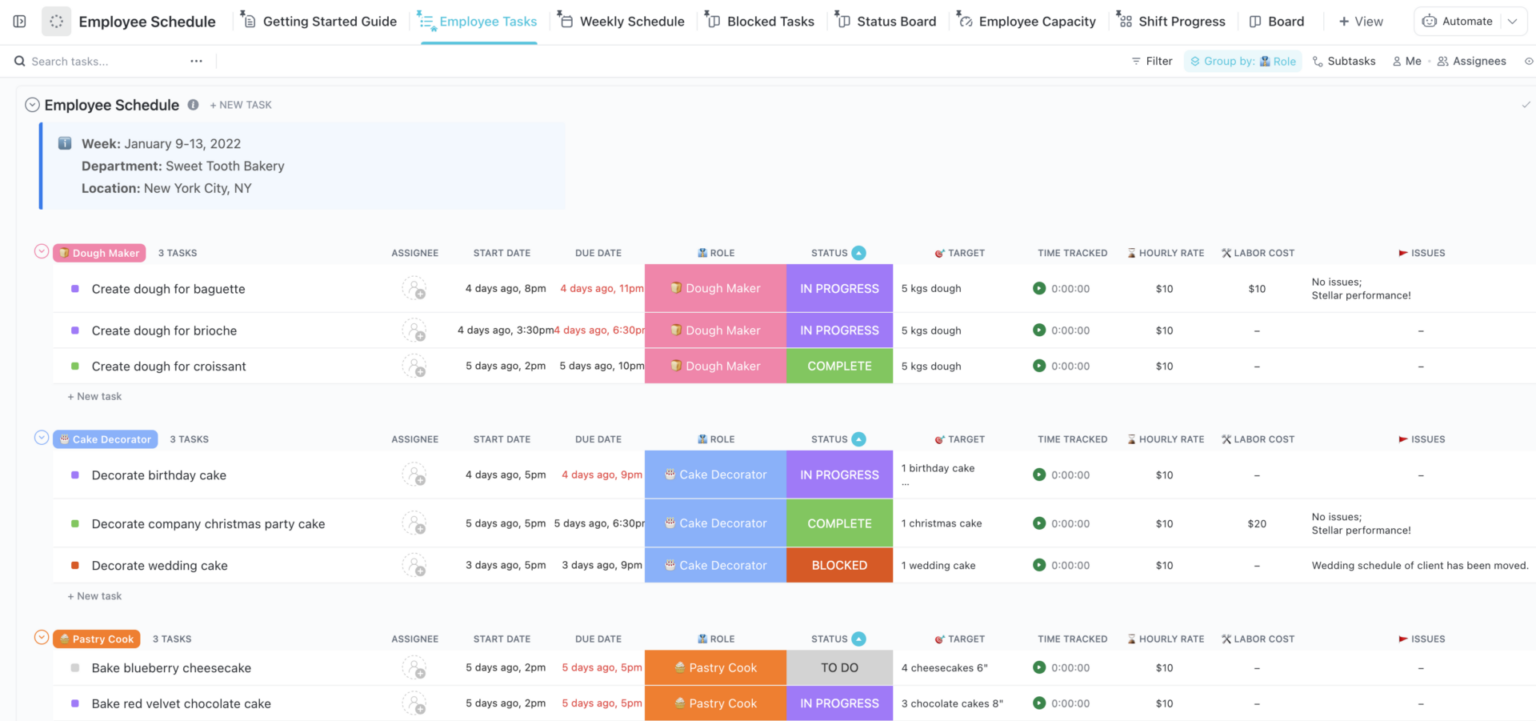Toggle the left sidebar panel
The width and height of the screenshot is (1536, 721).
(x=18, y=20)
